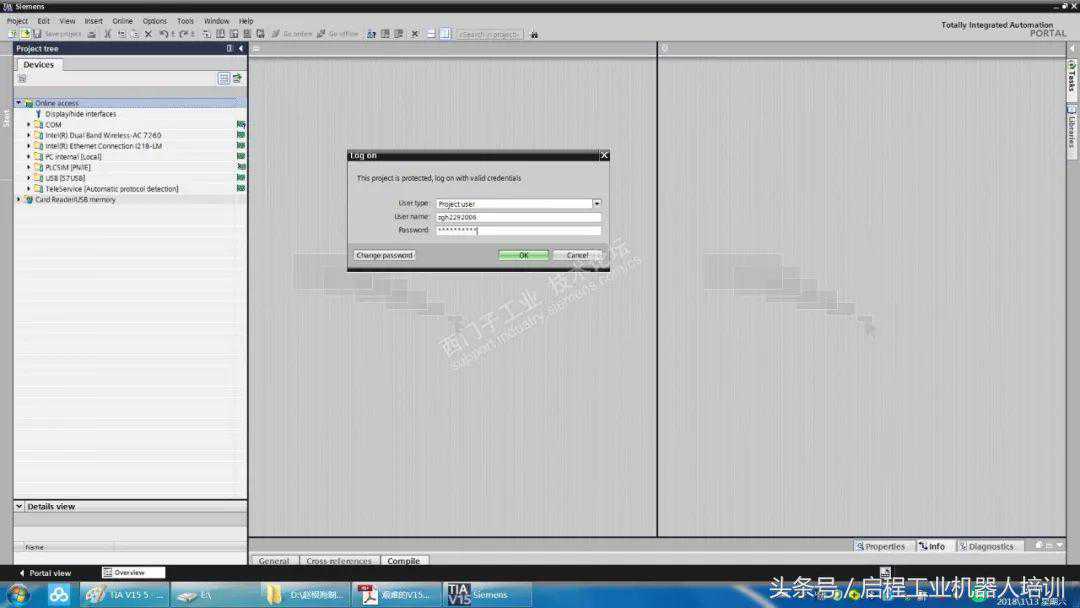Screen dimensions: 1080x608
Task: Click the Change password button
Action: coord(384,255)
